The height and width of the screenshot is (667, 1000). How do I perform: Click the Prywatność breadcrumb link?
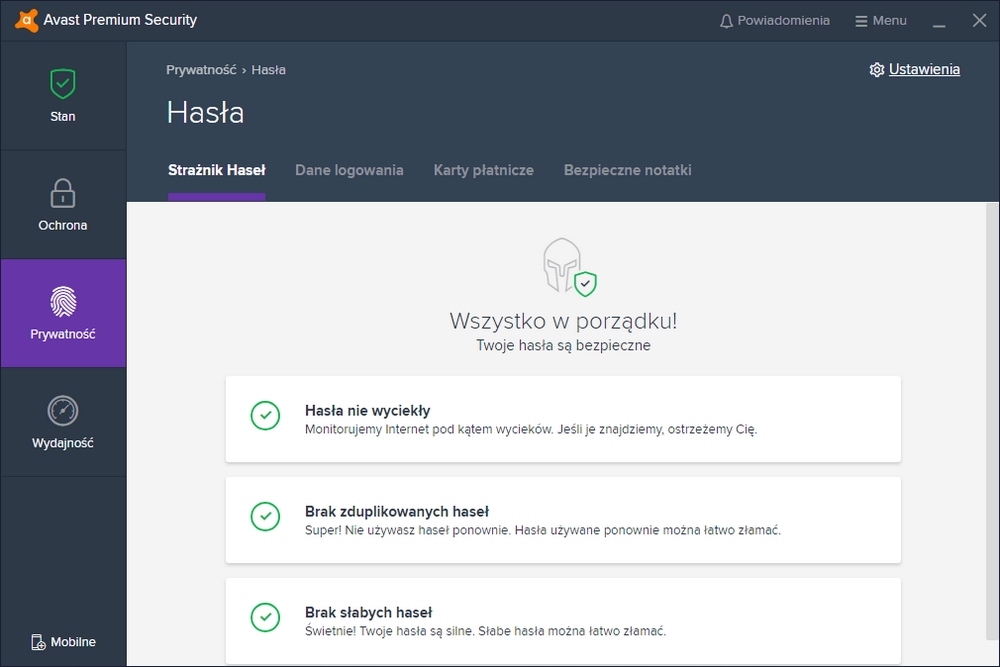[201, 70]
